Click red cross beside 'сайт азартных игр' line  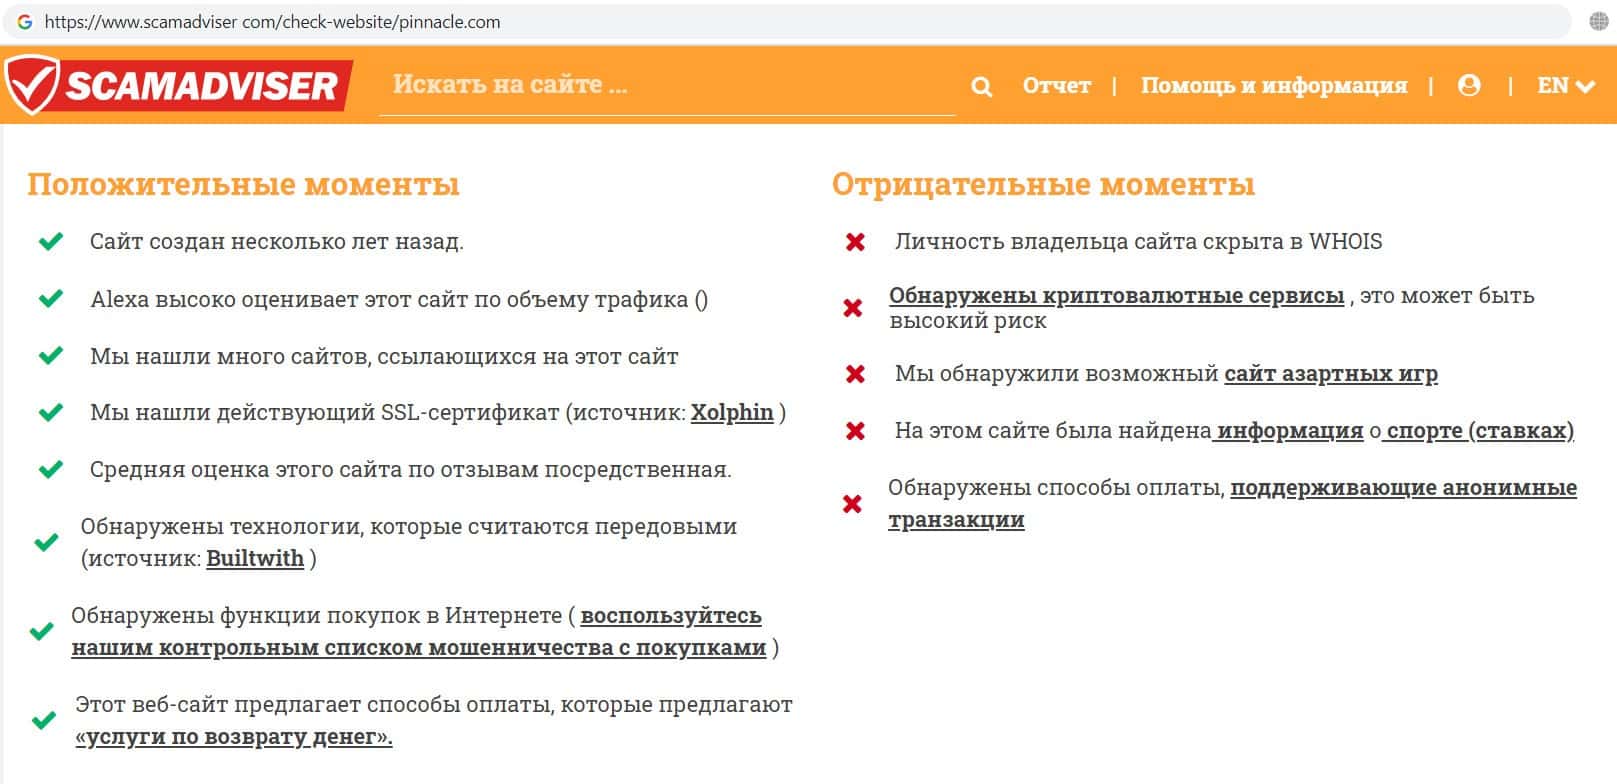pyautogui.click(x=855, y=374)
